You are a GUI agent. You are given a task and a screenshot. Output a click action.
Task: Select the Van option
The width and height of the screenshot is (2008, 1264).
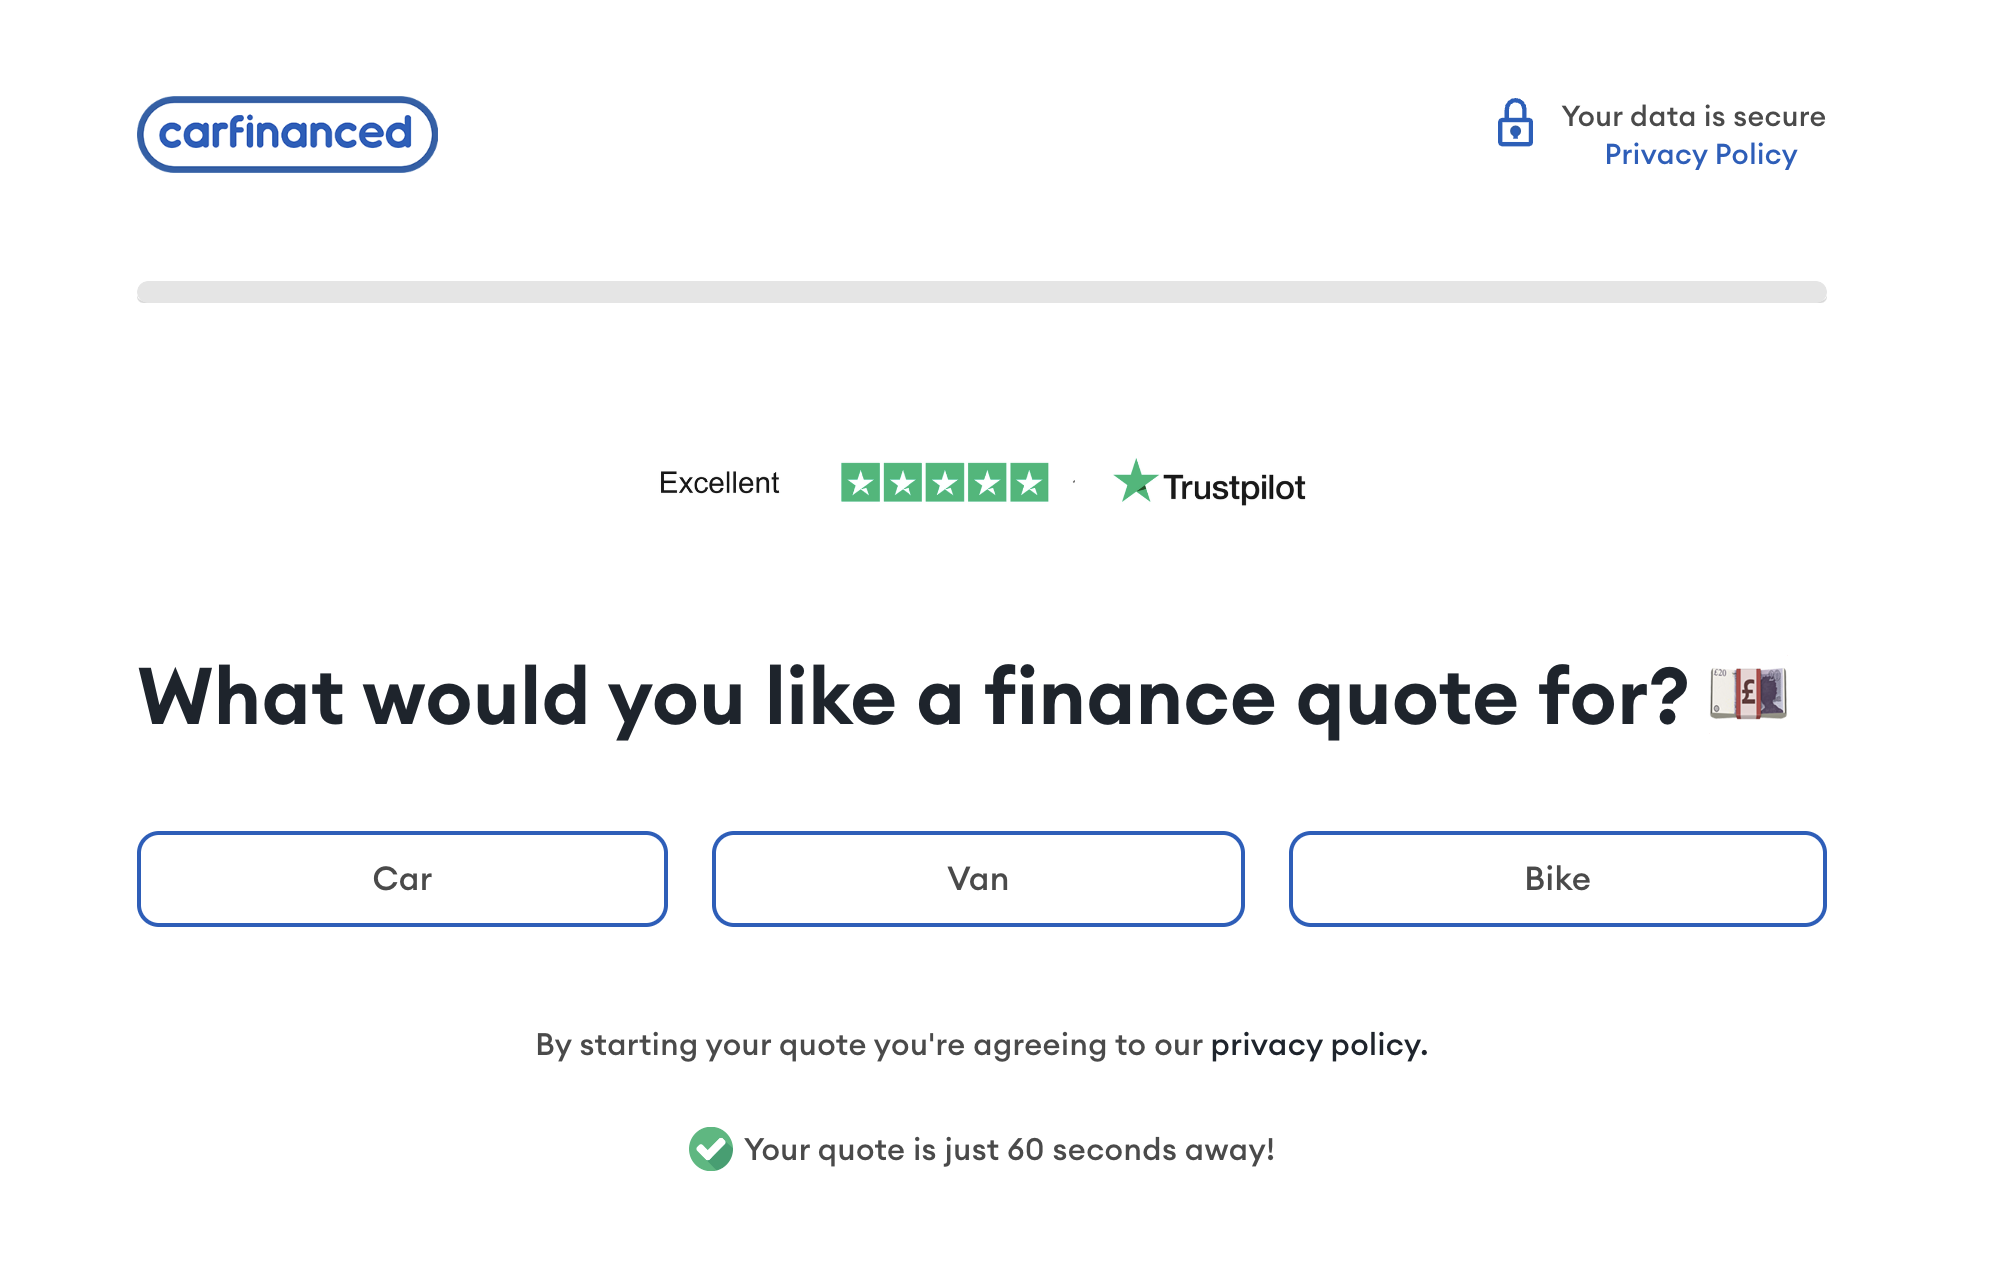click(978, 879)
